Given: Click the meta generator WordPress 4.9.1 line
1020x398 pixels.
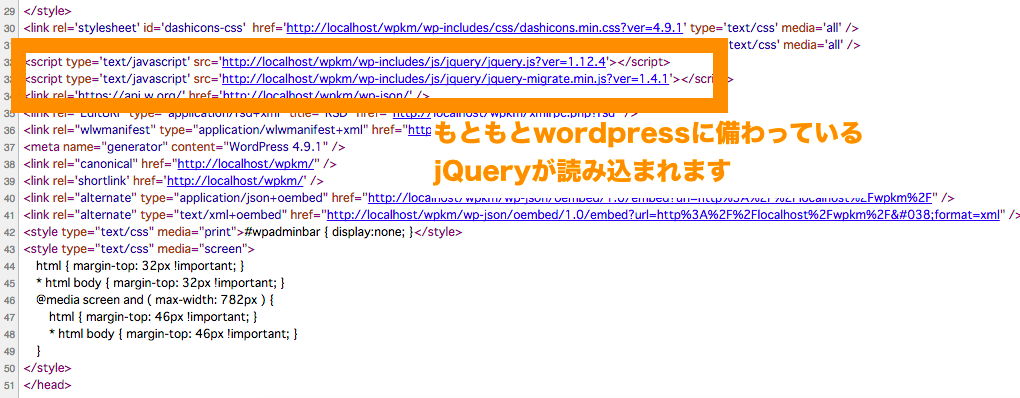Looking at the screenshot, I should pos(184,147).
